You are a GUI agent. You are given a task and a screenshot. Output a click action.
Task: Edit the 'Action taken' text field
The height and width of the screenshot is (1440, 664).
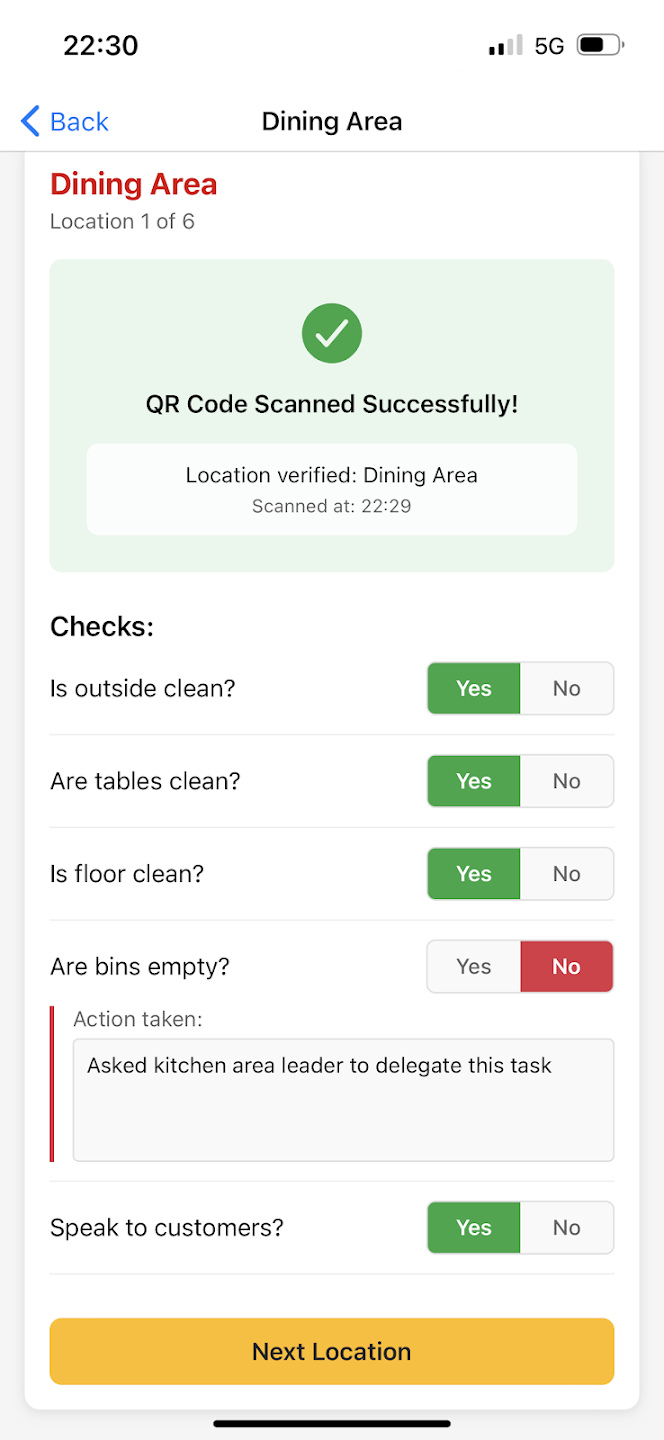[343, 1099]
